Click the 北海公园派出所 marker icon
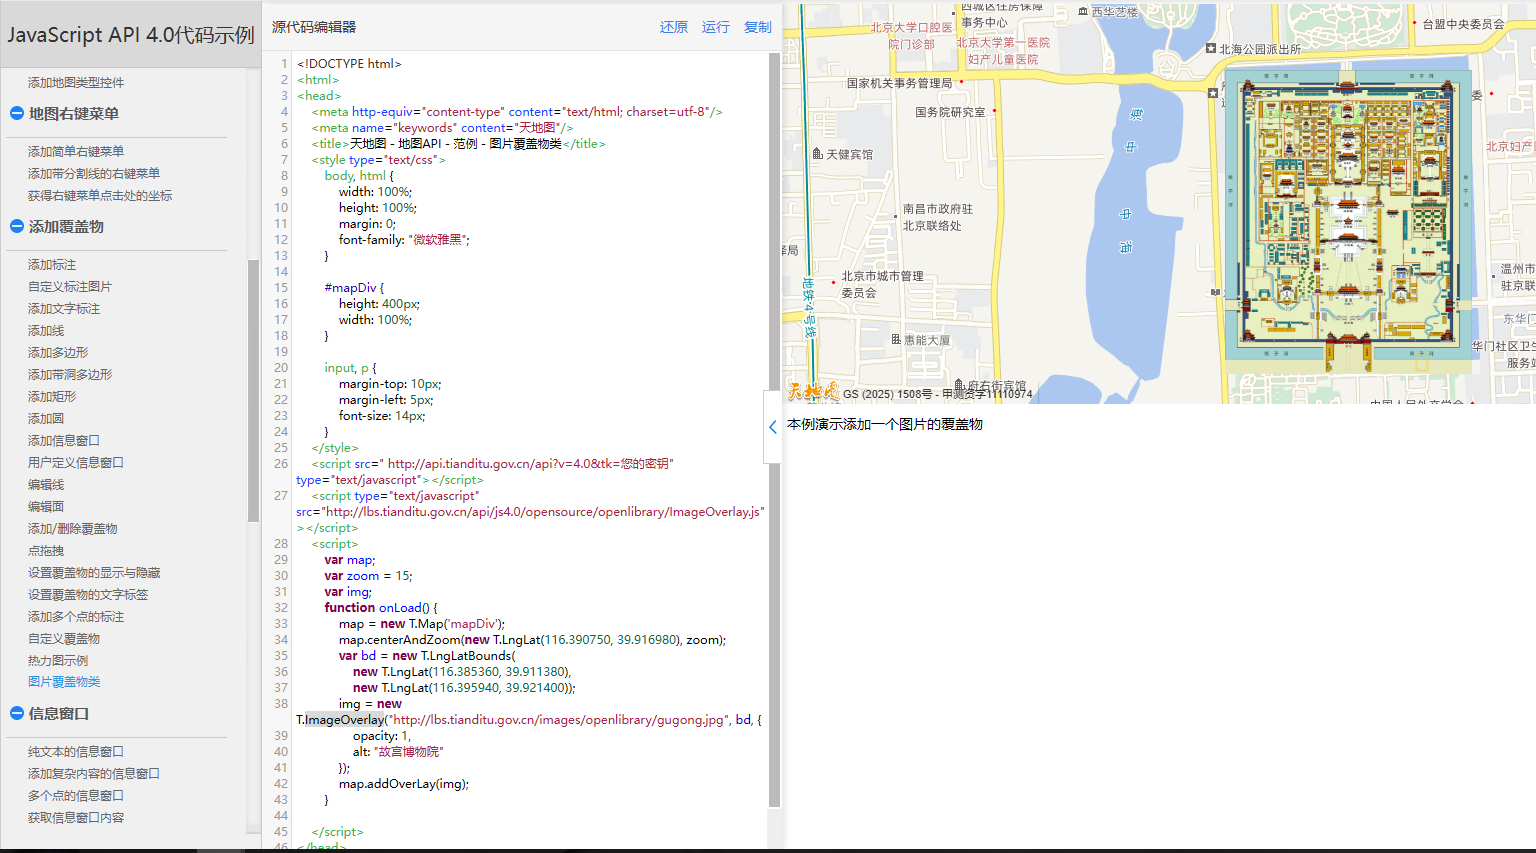The image size is (1536, 853). [1211, 48]
